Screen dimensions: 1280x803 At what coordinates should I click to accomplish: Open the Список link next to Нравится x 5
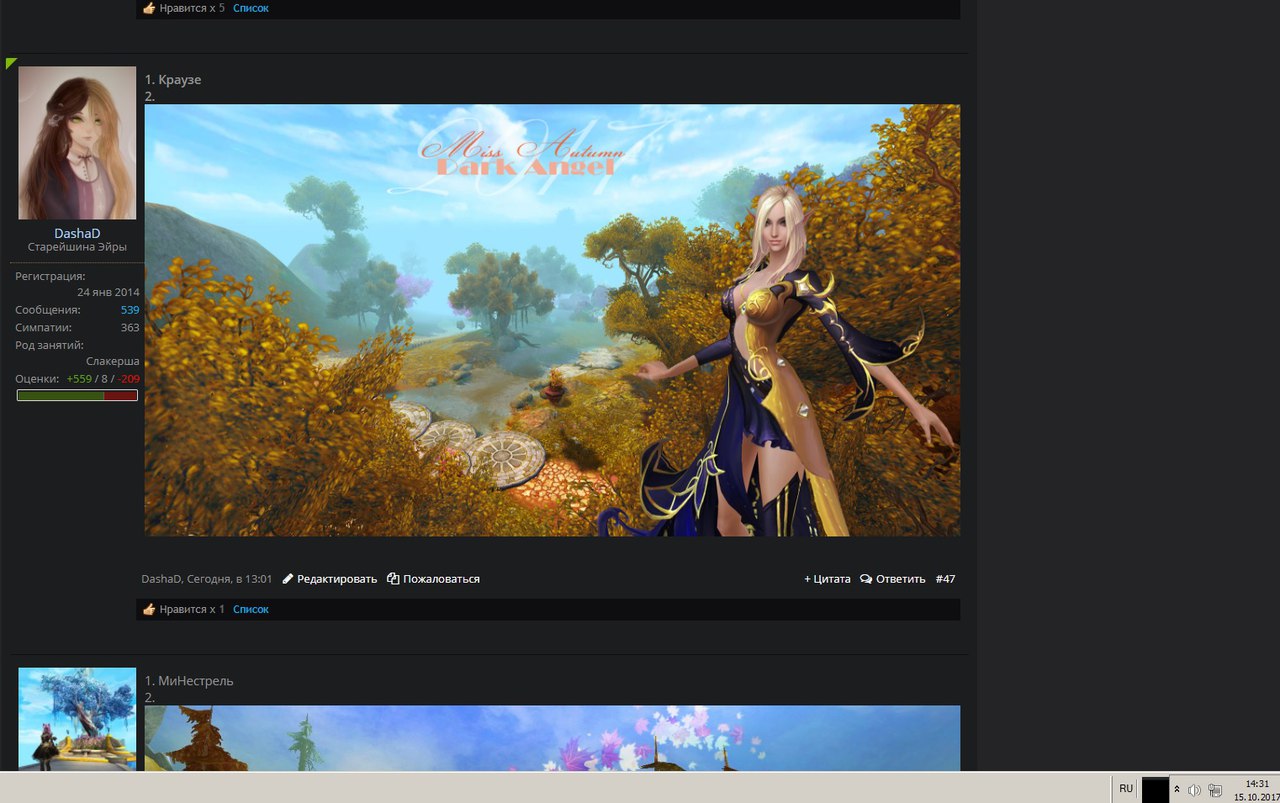click(x=250, y=8)
